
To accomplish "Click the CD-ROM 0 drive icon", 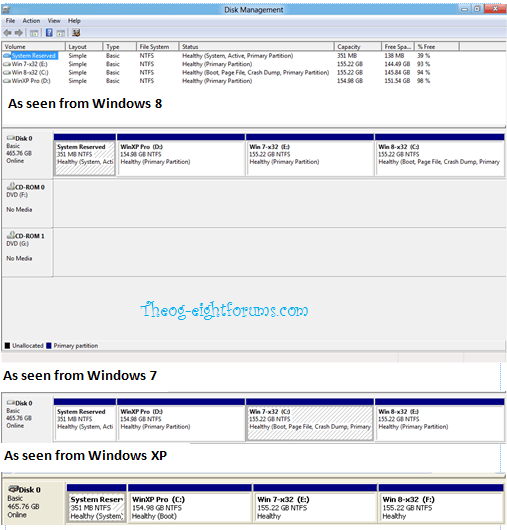I will (x=11, y=186).
